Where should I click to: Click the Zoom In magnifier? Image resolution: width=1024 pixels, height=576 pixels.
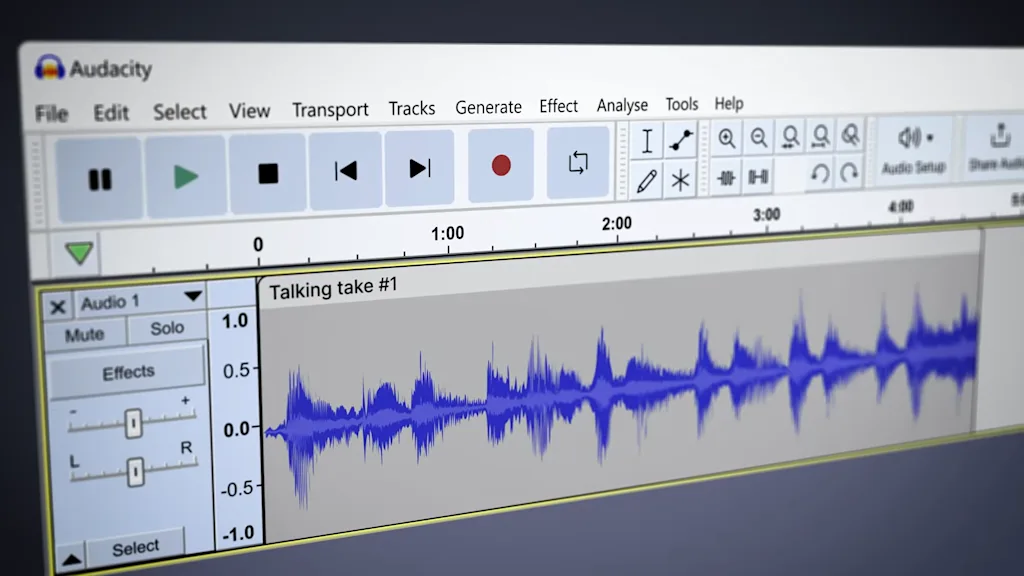(727, 136)
